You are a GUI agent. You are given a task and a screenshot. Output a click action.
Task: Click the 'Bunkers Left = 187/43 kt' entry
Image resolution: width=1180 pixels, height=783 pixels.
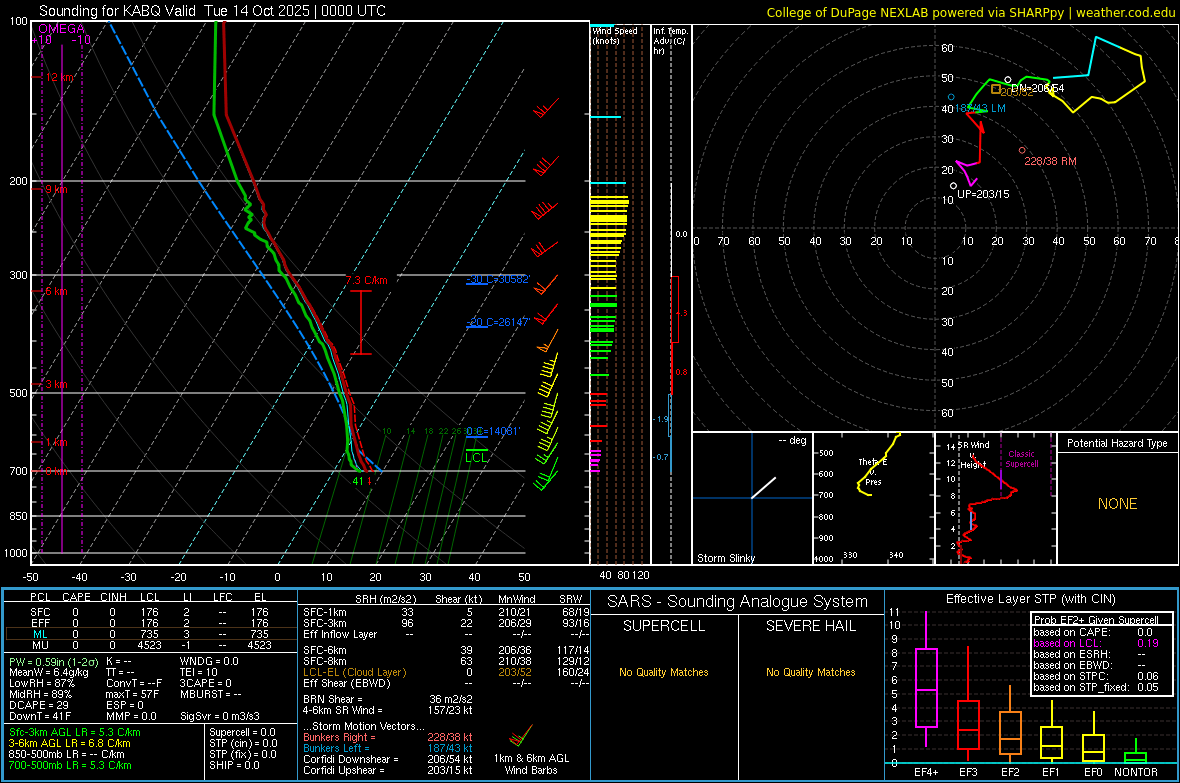pyautogui.click(x=388, y=748)
